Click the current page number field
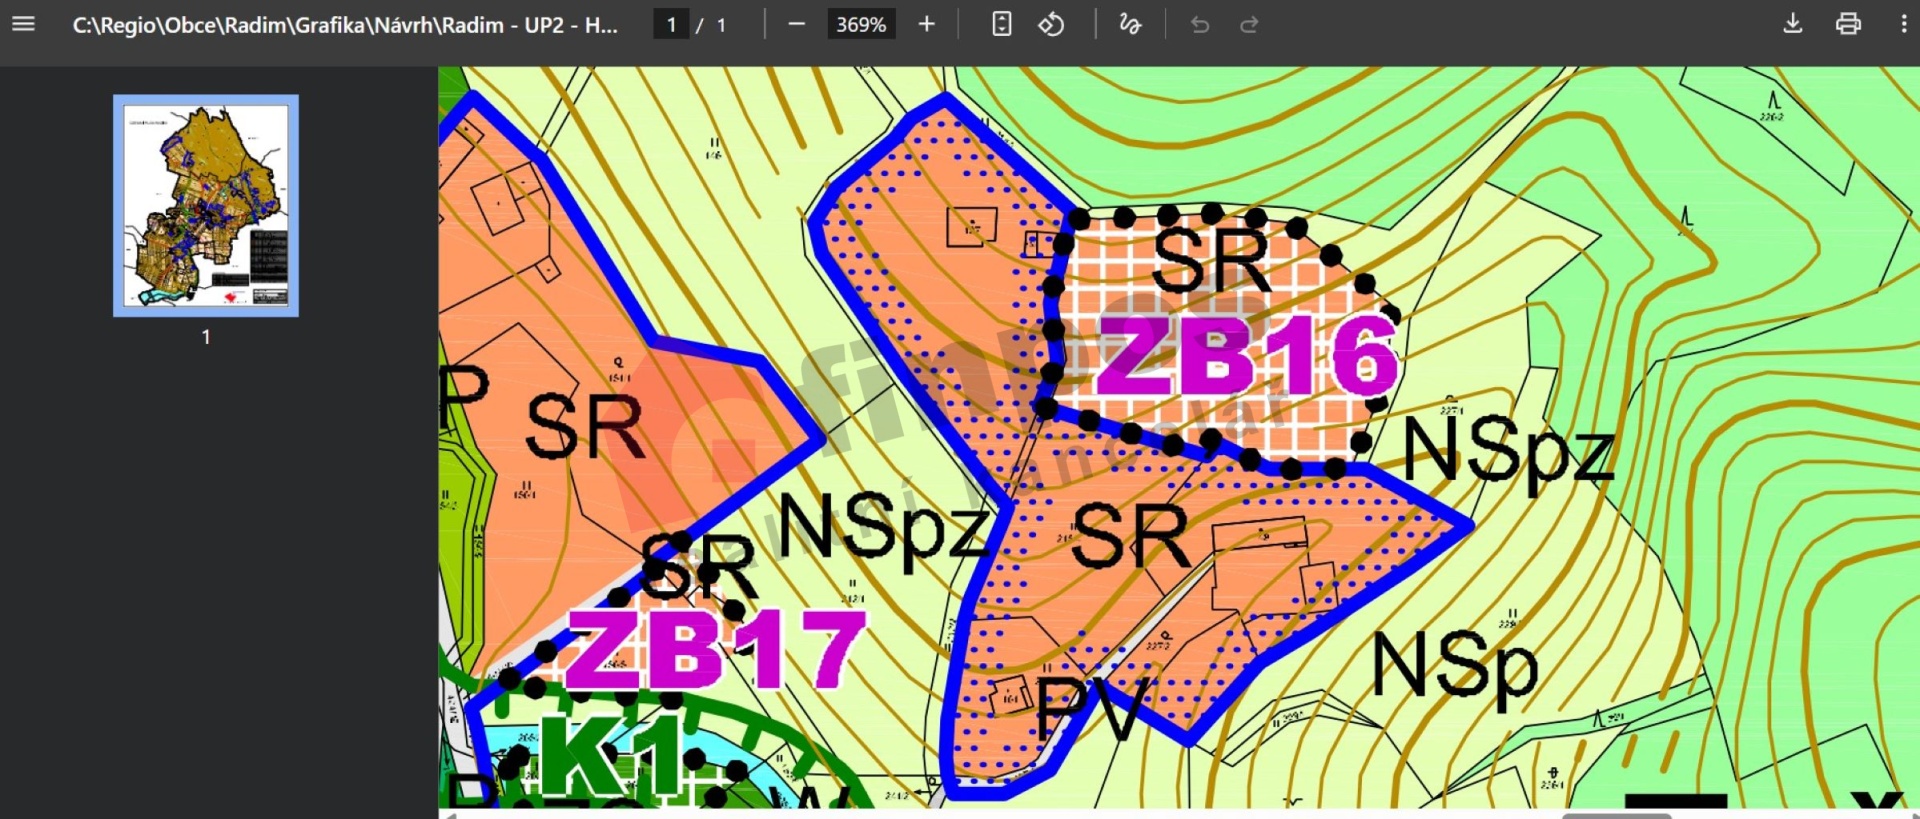The height and width of the screenshot is (819, 1920). tap(671, 24)
